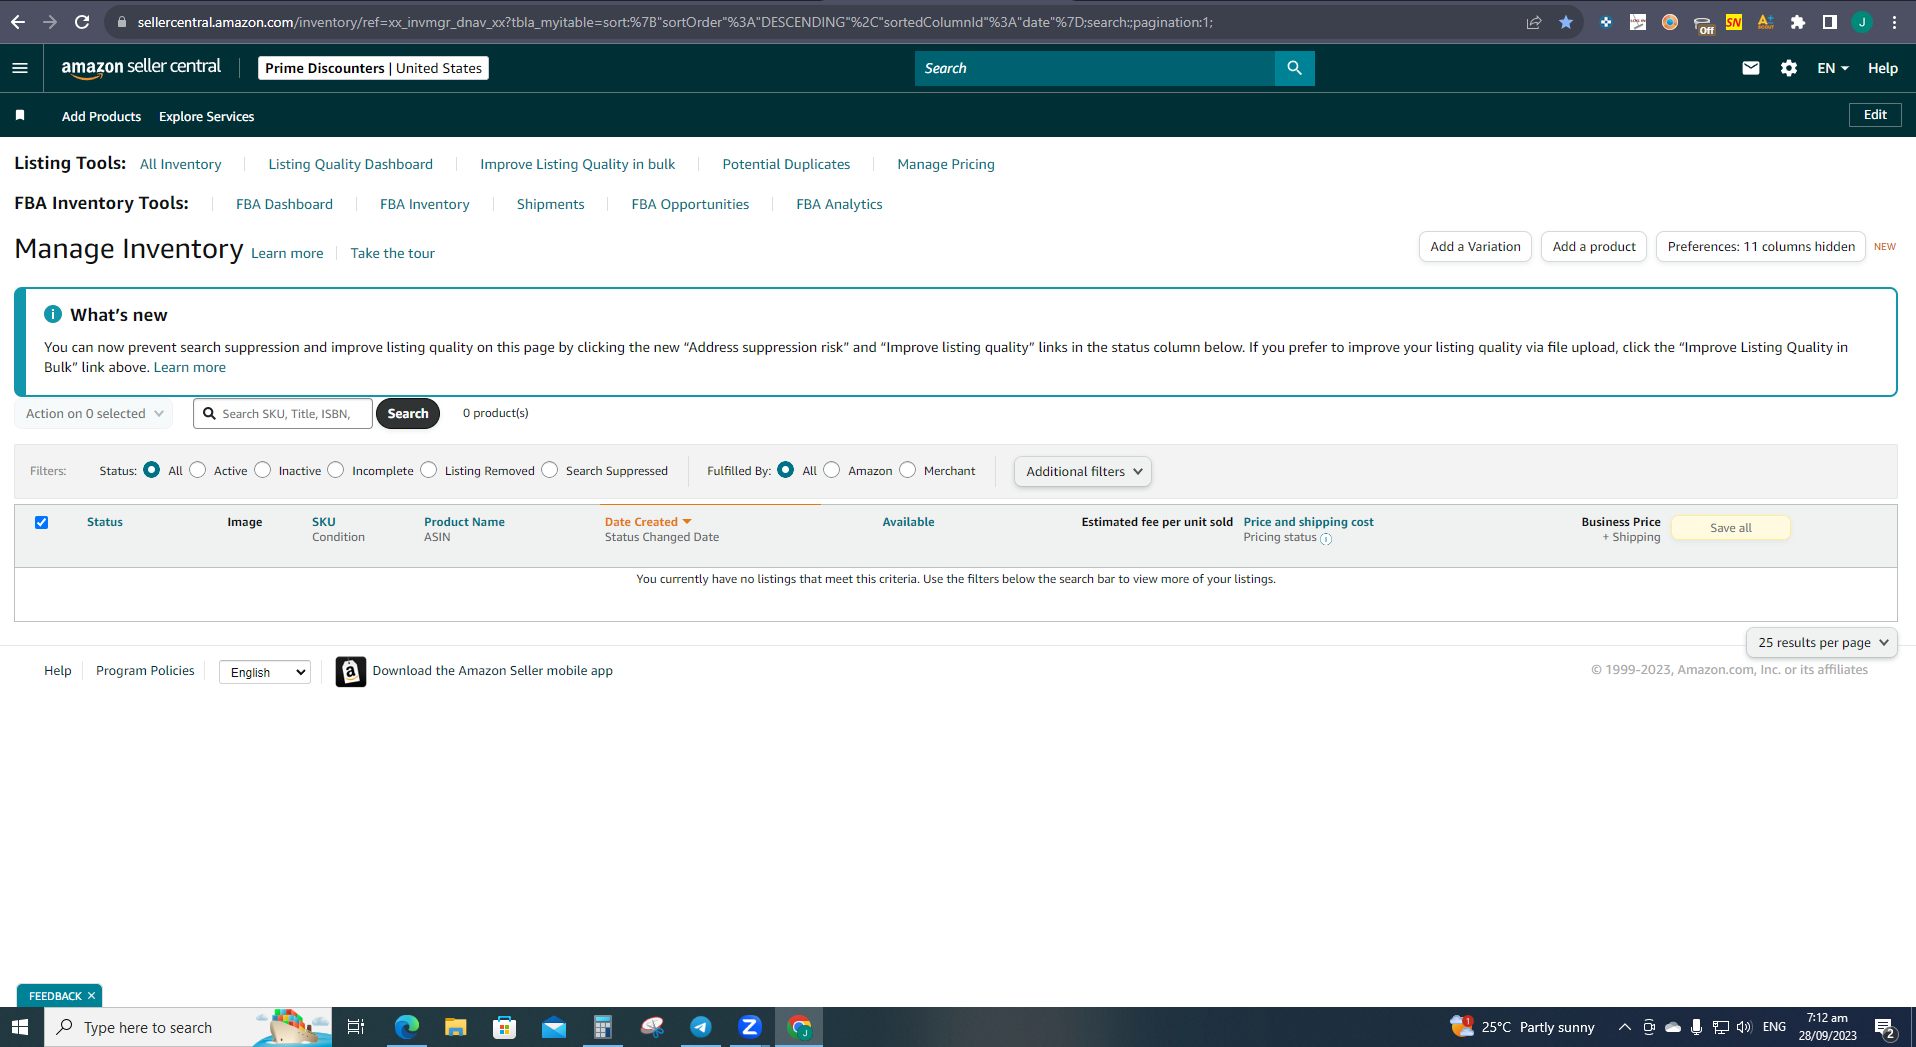Select the Active status filter
Screen dimensions: 1916x1047
198,470
